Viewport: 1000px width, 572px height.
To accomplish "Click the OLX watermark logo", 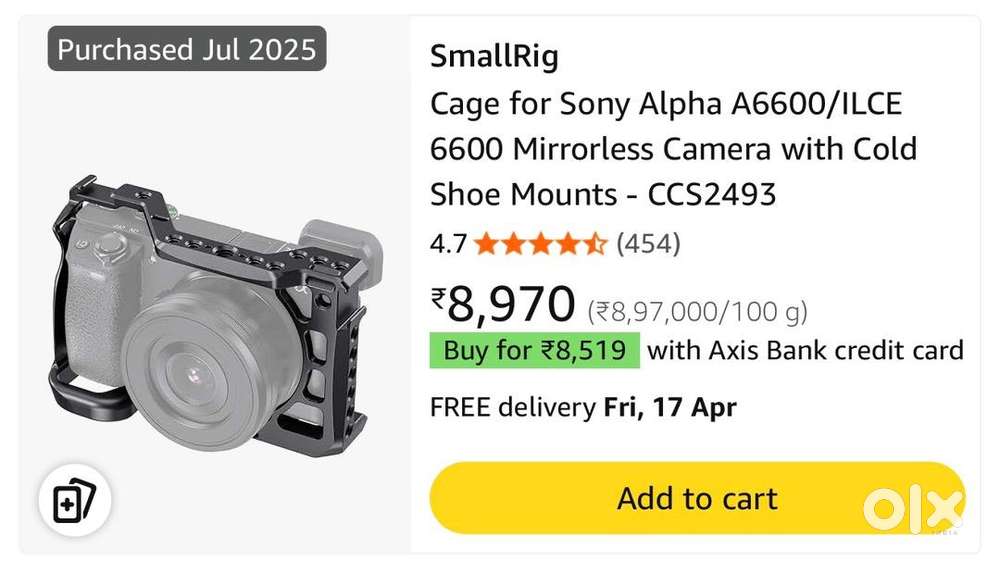I will (912, 510).
